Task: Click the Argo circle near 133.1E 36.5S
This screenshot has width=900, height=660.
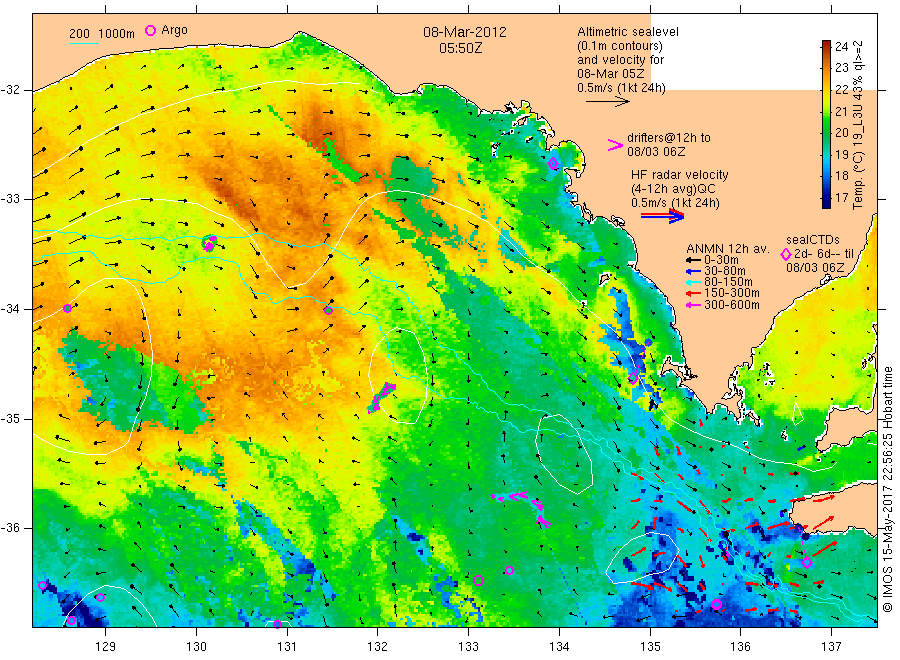Action: pos(478,580)
